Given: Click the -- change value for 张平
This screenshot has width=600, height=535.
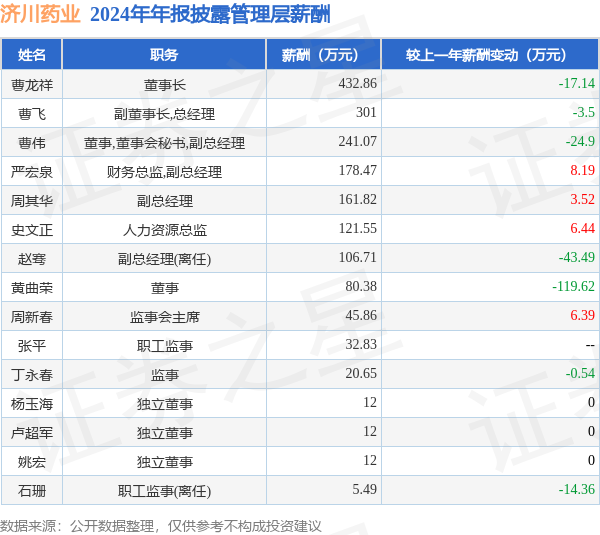Looking at the screenshot, I should click(590, 346).
